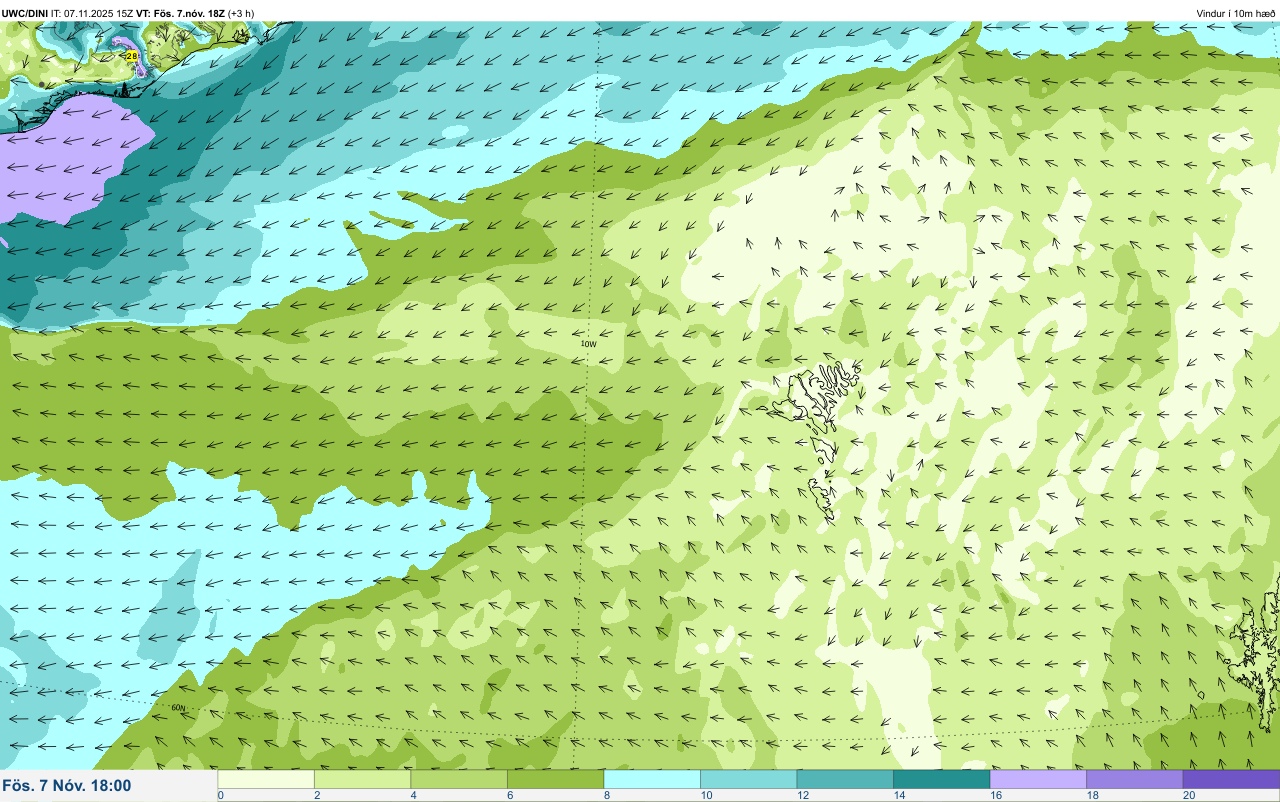
Task: Click the 'Vindur í 10m hæð' title
Action: point(1235,13)
